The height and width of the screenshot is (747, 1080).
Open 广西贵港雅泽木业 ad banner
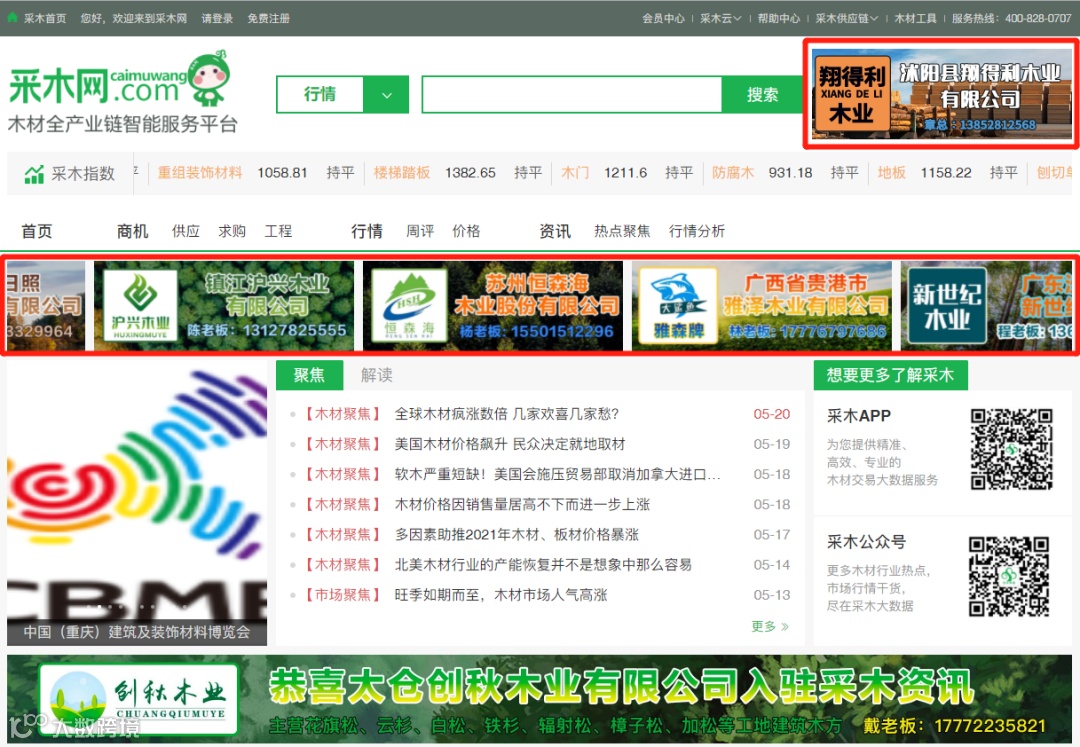762,306
